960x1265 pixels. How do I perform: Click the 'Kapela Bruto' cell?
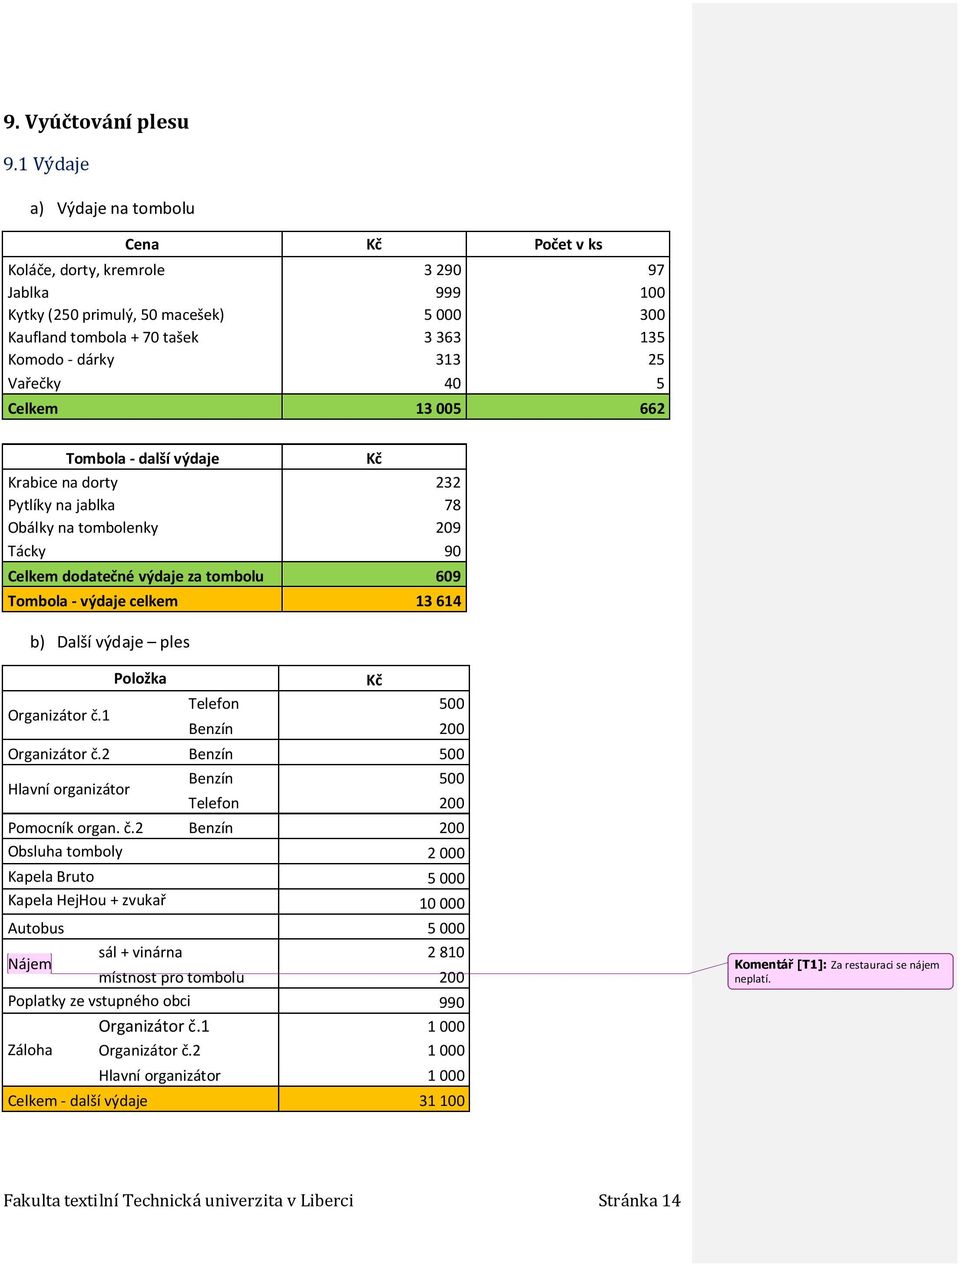51,877
